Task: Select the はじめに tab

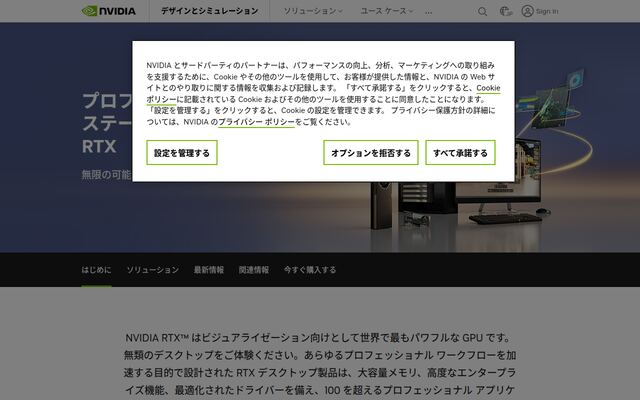Action: tap(96, 270)
